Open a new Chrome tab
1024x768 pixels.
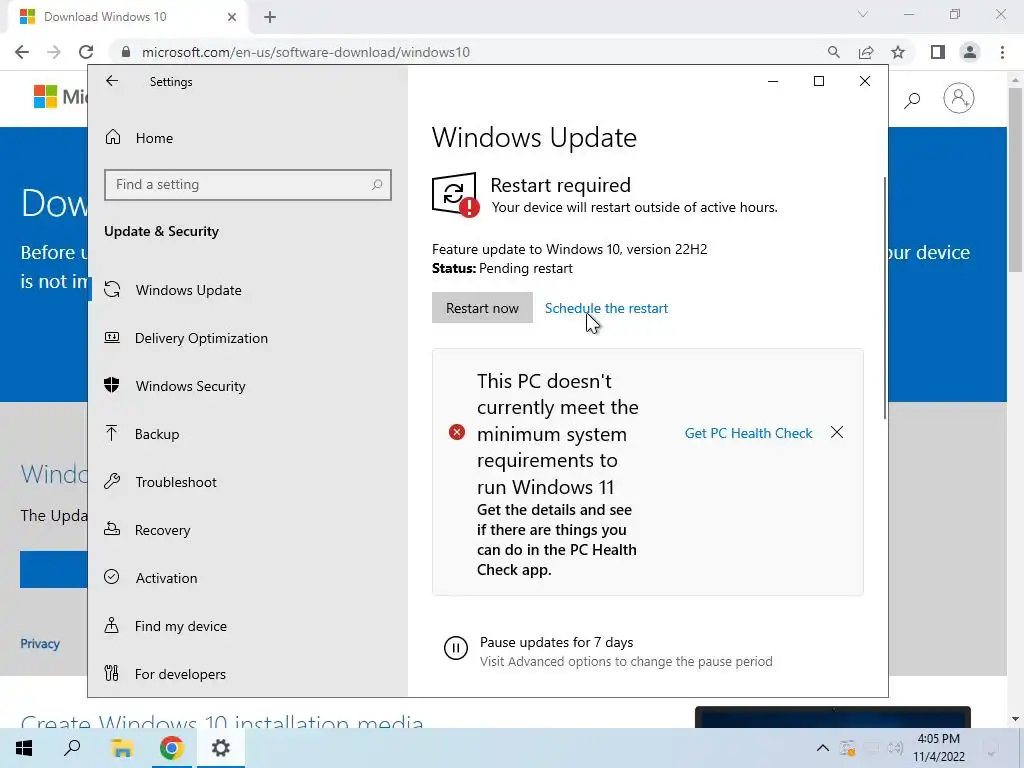click(270, 18)
